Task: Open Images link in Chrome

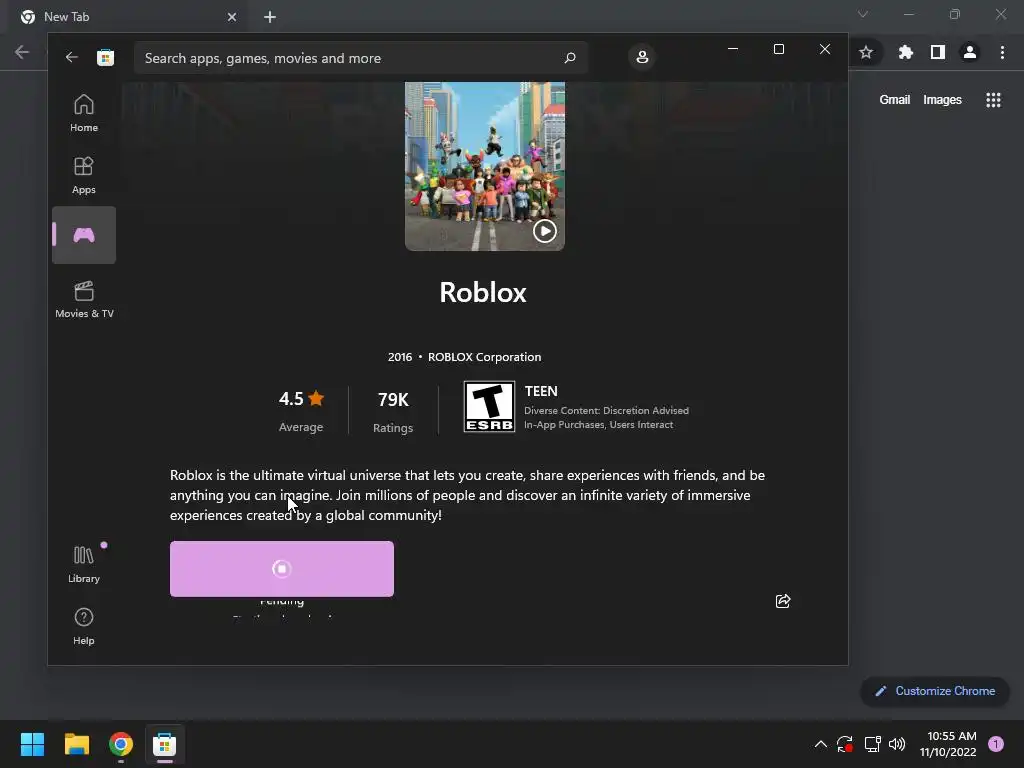Action: point(942,100)
